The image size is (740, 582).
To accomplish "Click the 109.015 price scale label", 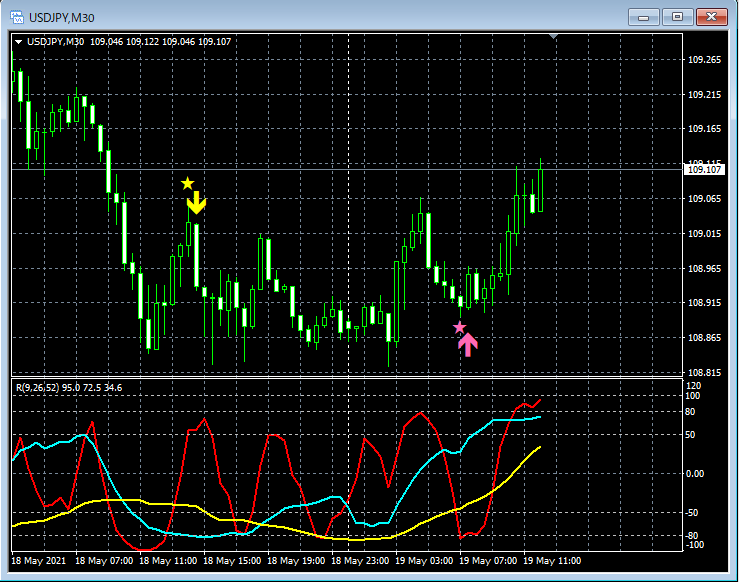I will click(x=704, y=234).
